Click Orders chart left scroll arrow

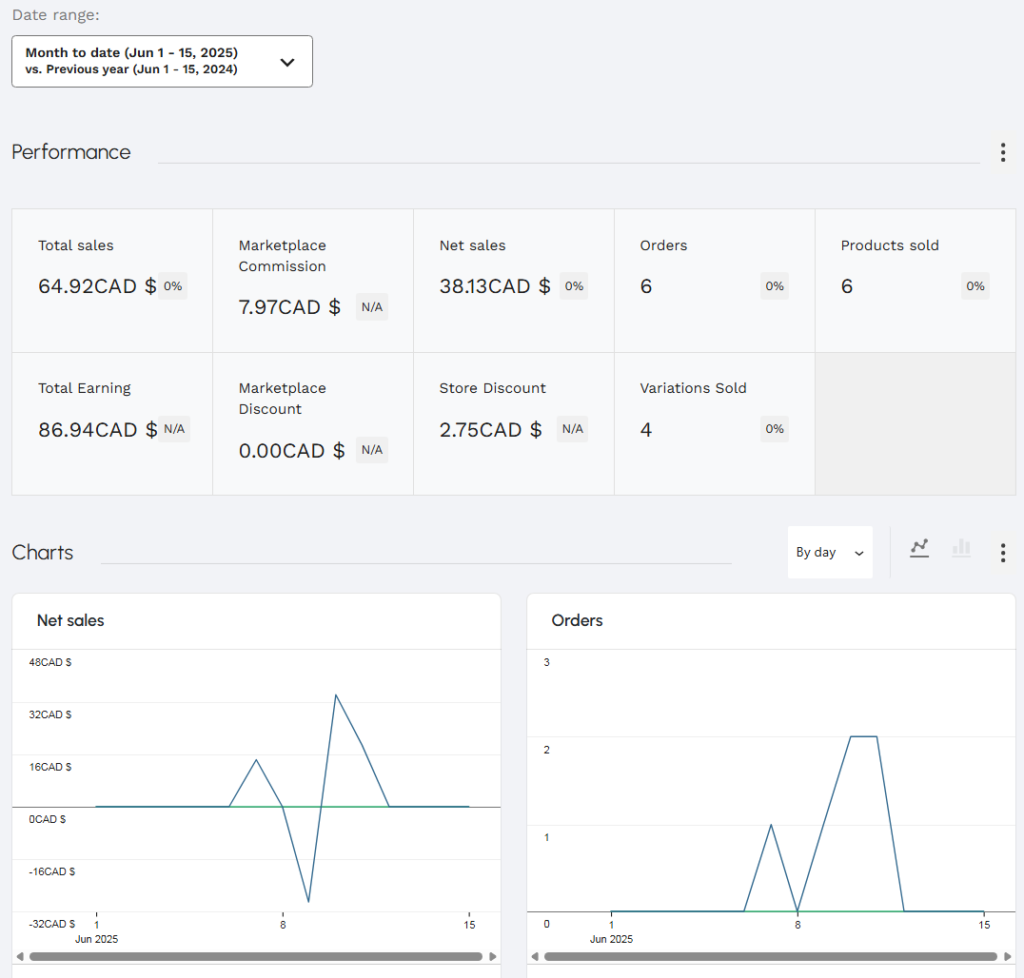click(x=534, y=957)
